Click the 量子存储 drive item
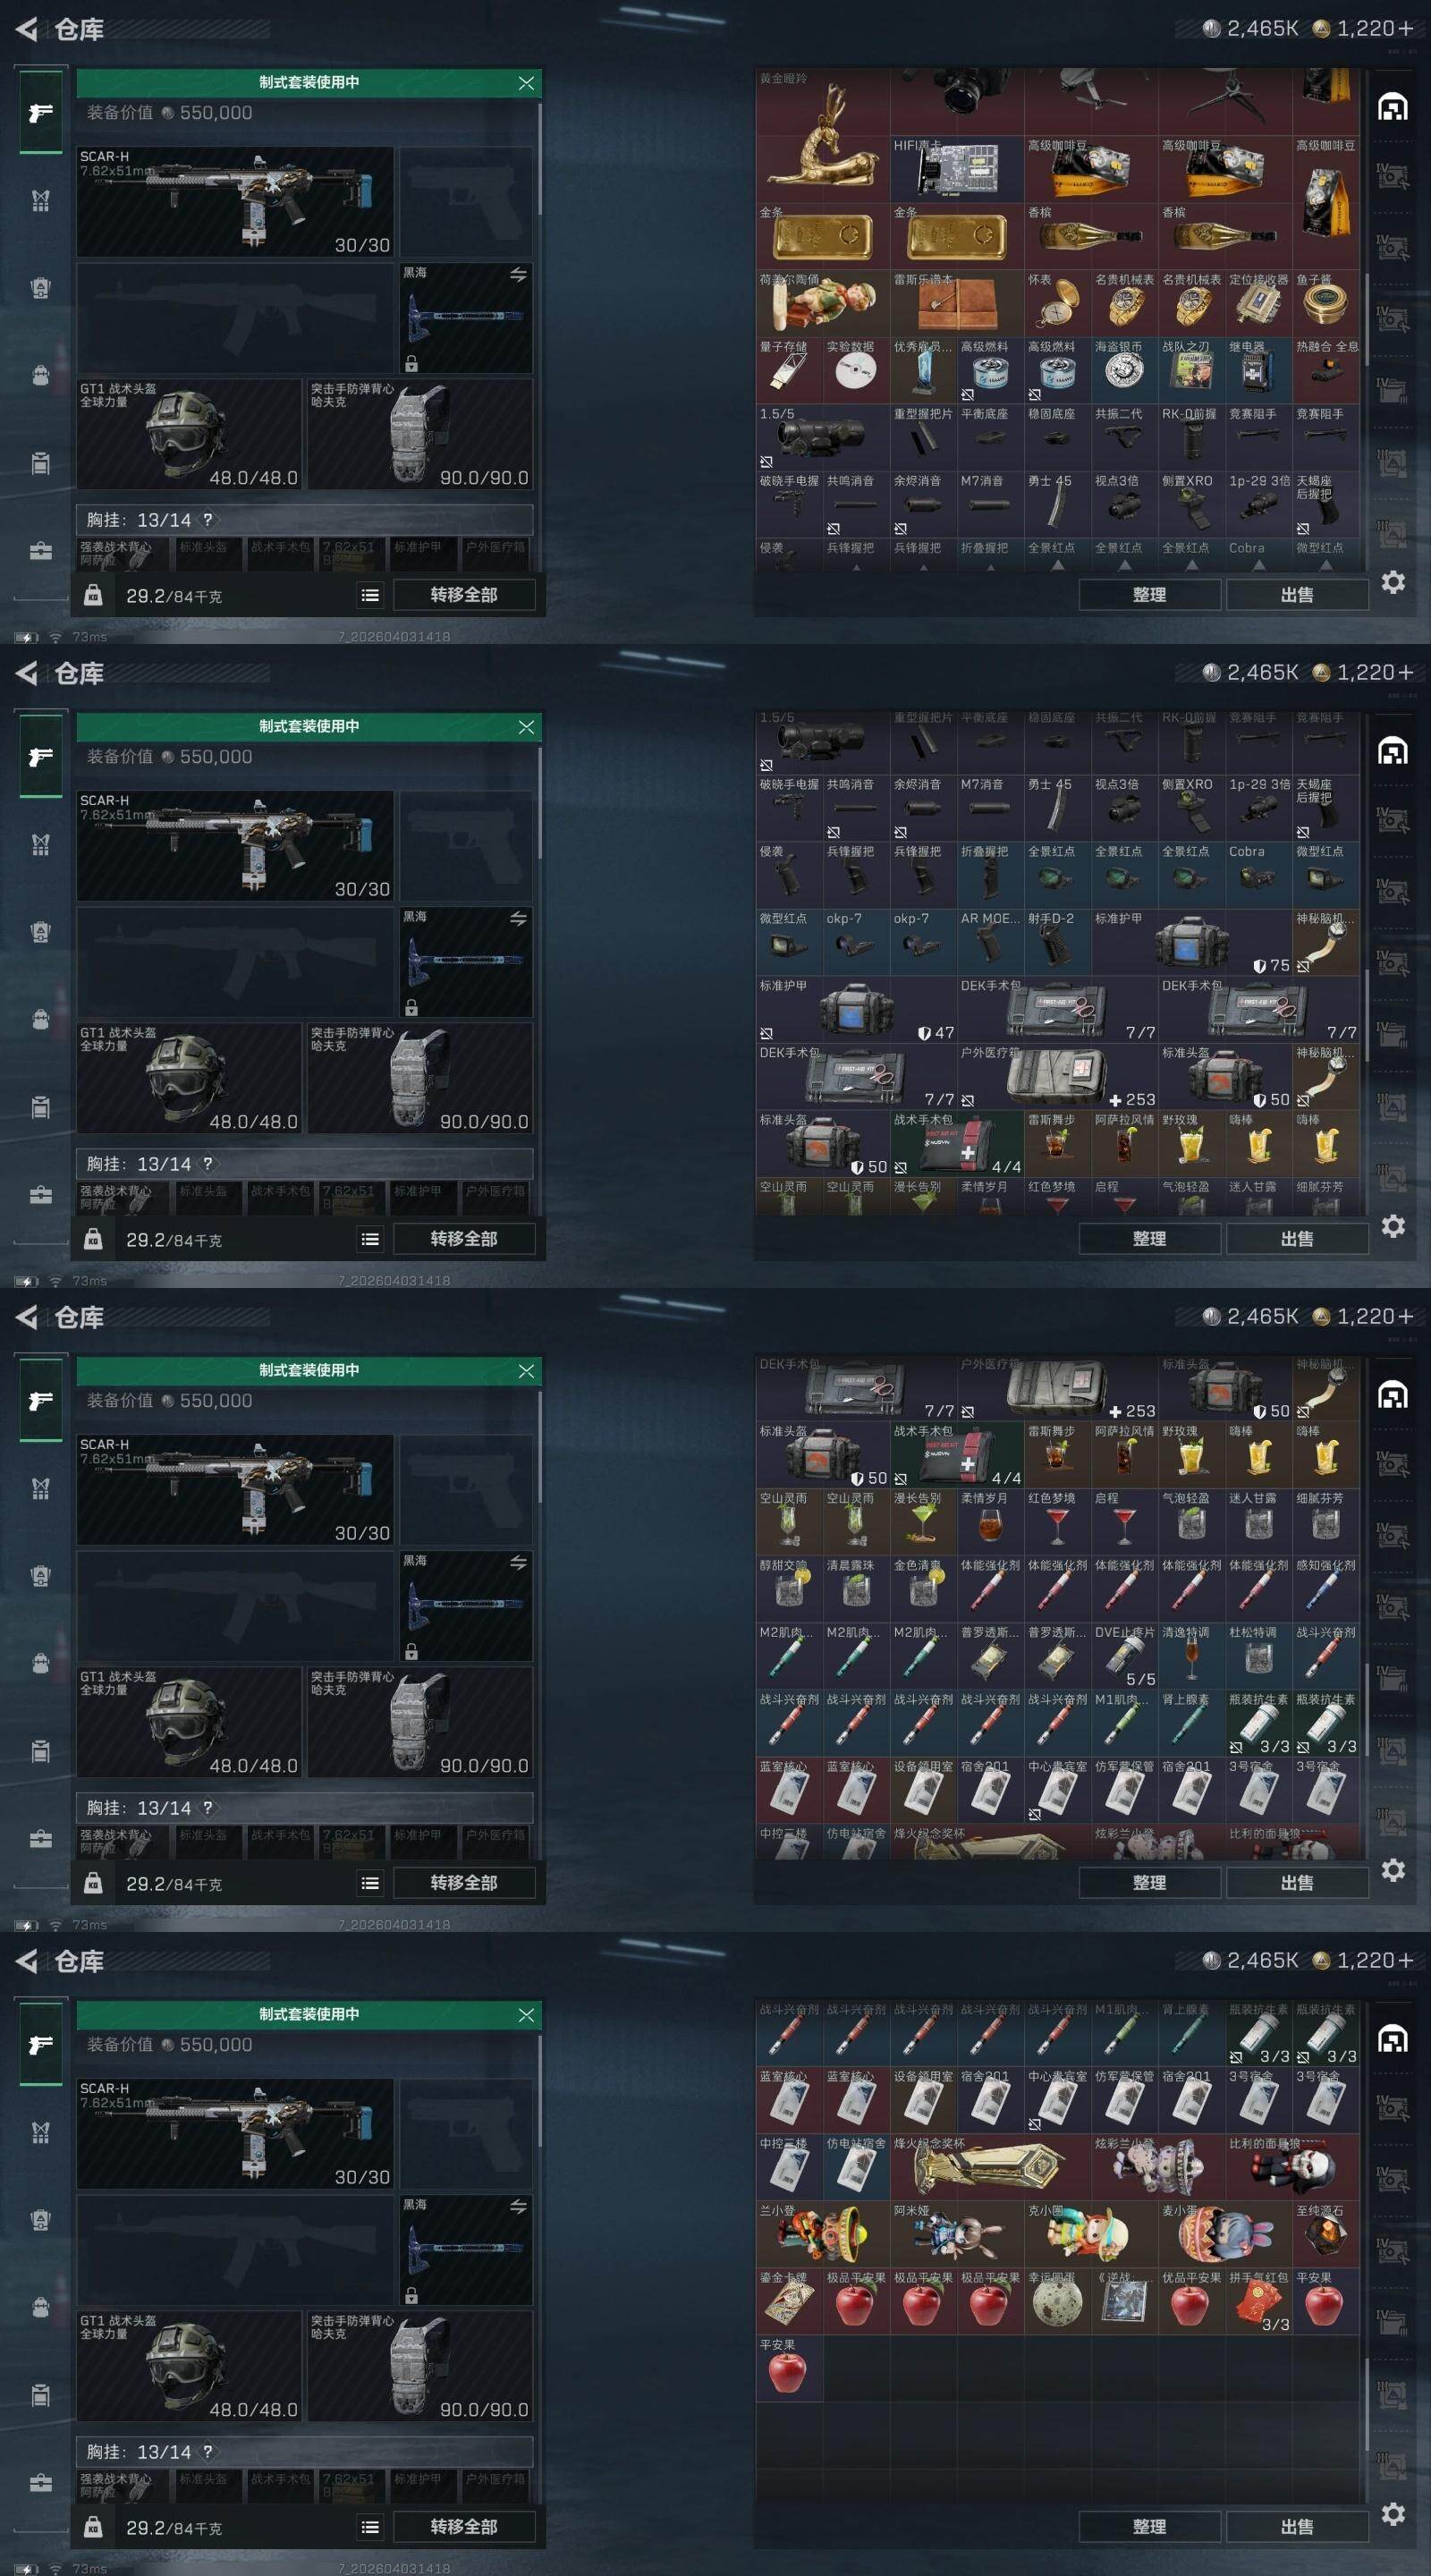1431x2576 pixels. [x=789, y=370]
